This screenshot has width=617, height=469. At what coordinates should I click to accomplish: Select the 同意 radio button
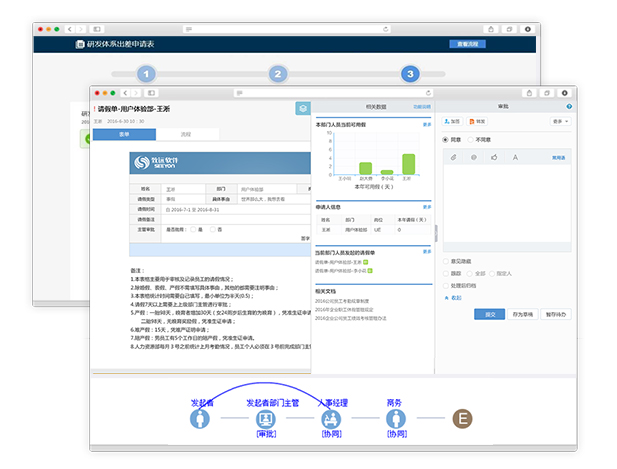pyautogui.click(x=445, y=139)
